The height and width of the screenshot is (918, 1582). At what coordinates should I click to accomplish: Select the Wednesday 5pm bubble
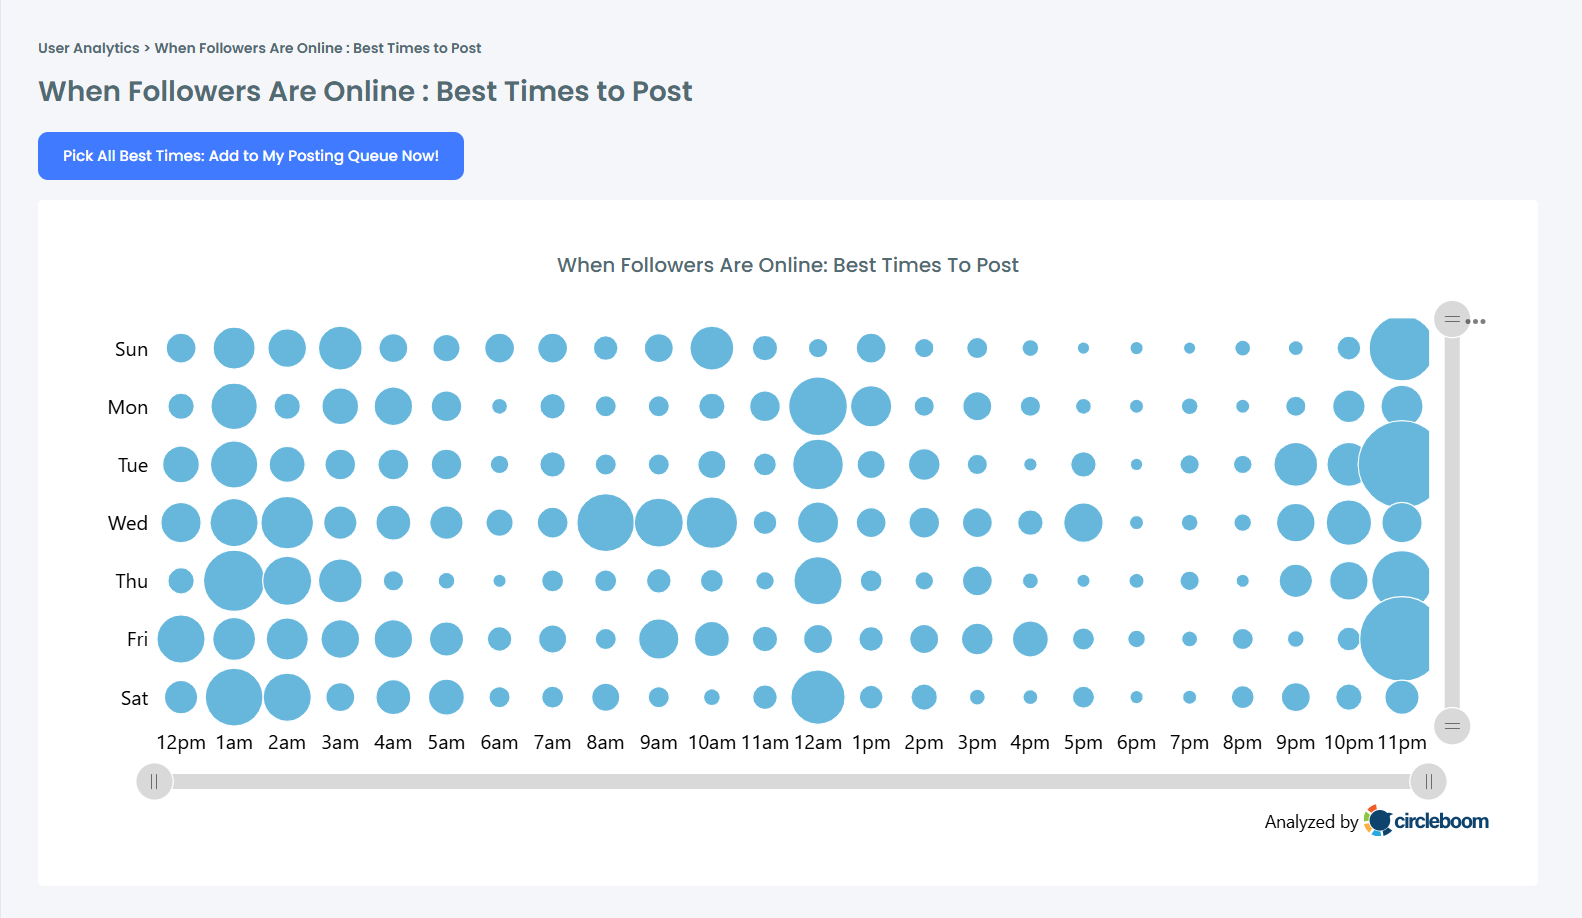[x=1083, y=522]
